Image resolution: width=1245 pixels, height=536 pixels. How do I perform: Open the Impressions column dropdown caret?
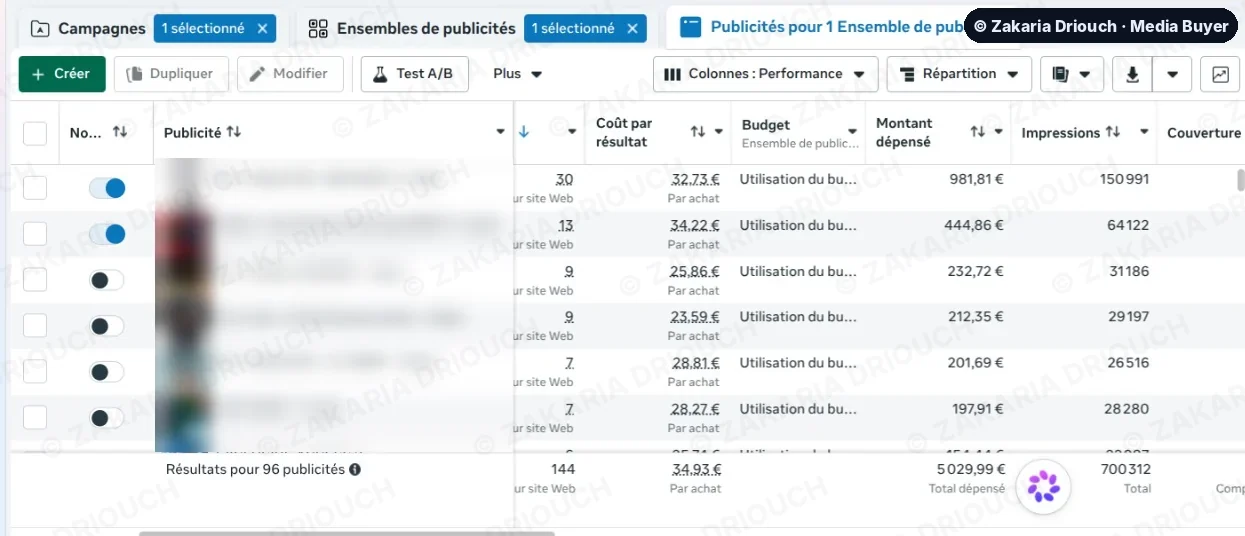click(1144, 132)
